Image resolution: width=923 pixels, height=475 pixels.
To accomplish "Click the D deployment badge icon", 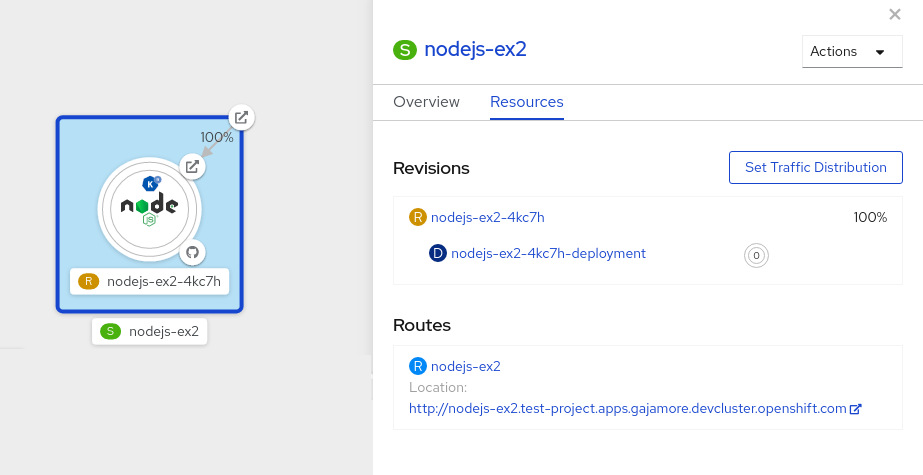I will tap(438, 254).
